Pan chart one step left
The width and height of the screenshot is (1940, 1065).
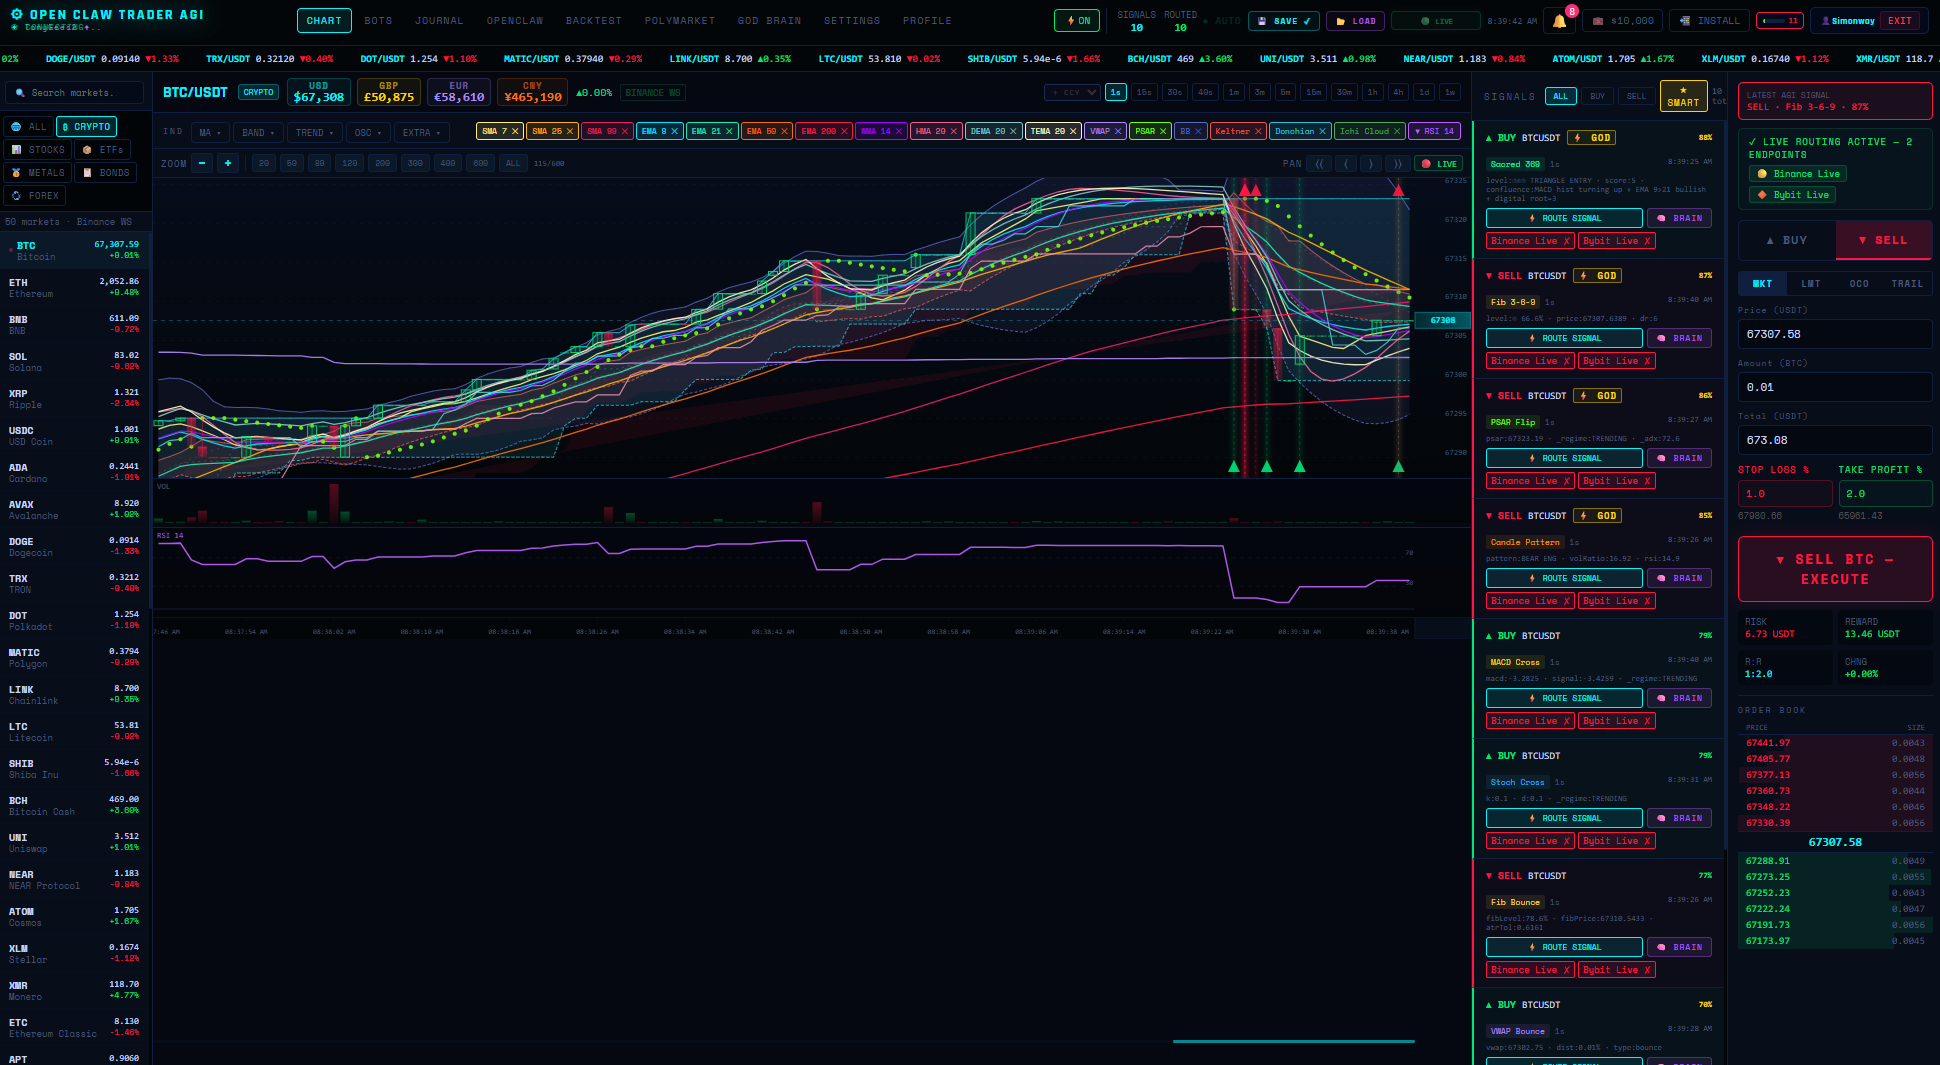coord(1346,163)
